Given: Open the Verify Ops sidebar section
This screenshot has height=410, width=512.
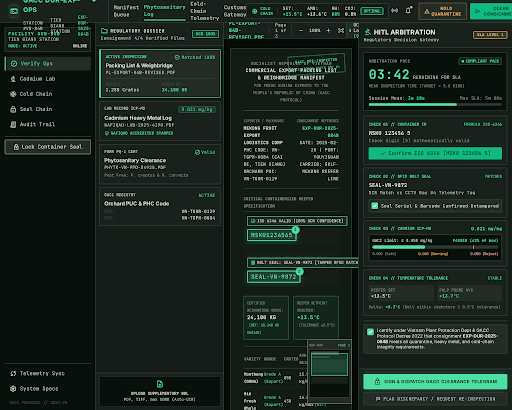Looking at the screenshot, I should coord(48,64).
